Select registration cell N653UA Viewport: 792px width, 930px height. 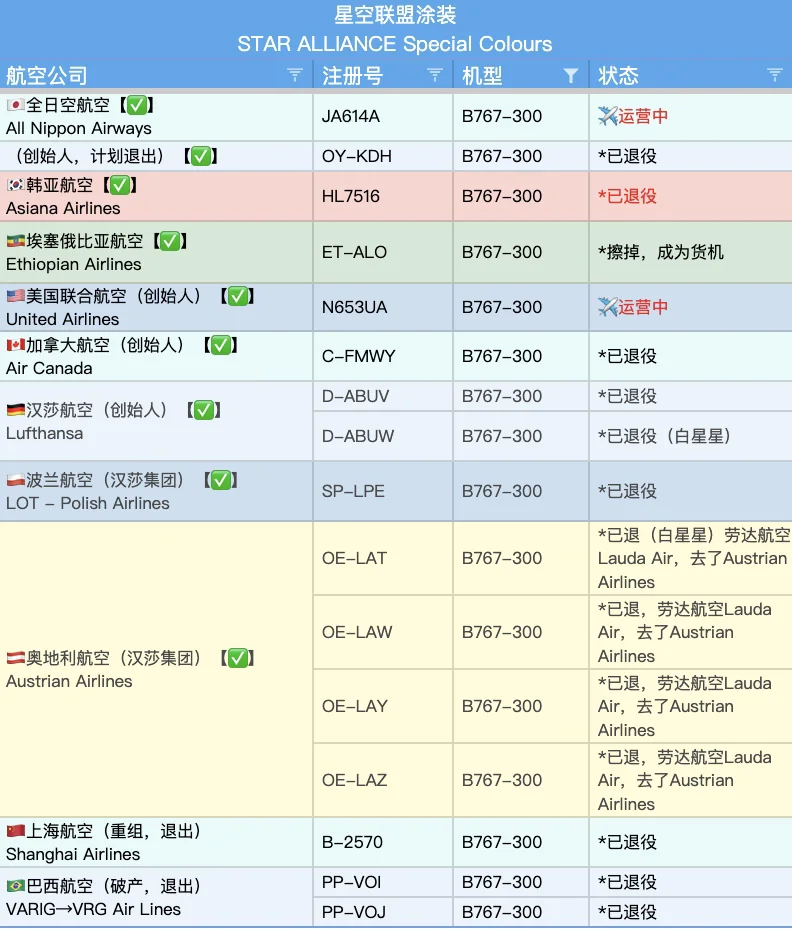(x=383, y=307)
